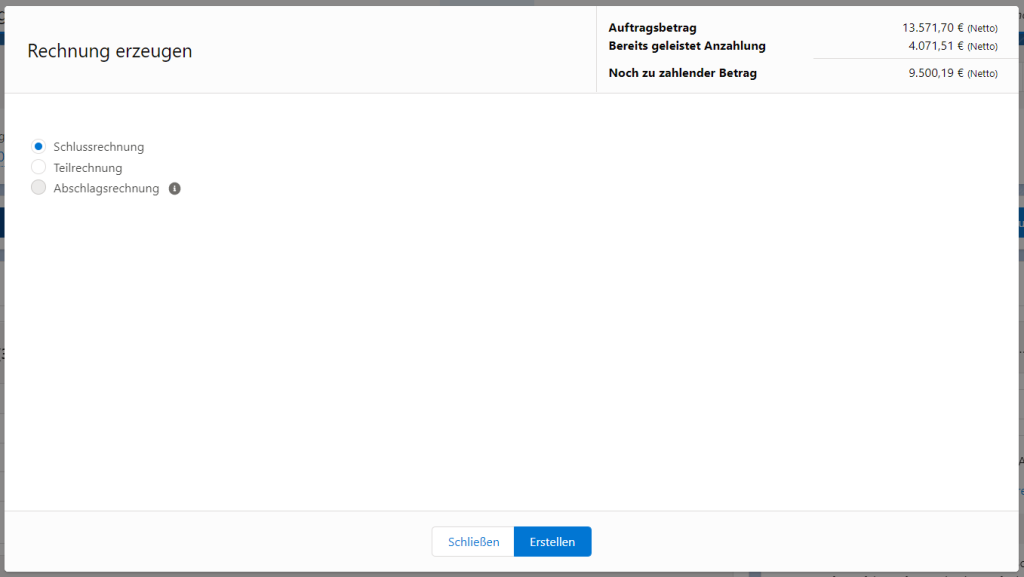Viewport: 1024px width, 577px height.
Task: Click the blue Erstellen button
Action: pos(552,542)
